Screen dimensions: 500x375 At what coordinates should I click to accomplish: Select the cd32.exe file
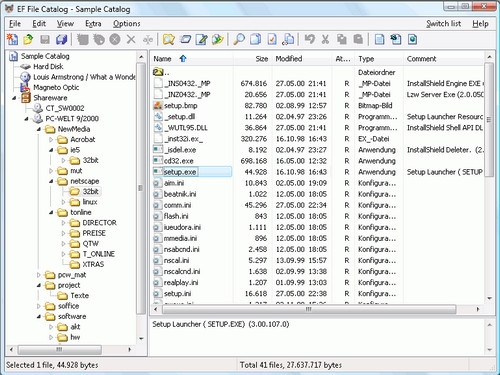click(178, 161)
